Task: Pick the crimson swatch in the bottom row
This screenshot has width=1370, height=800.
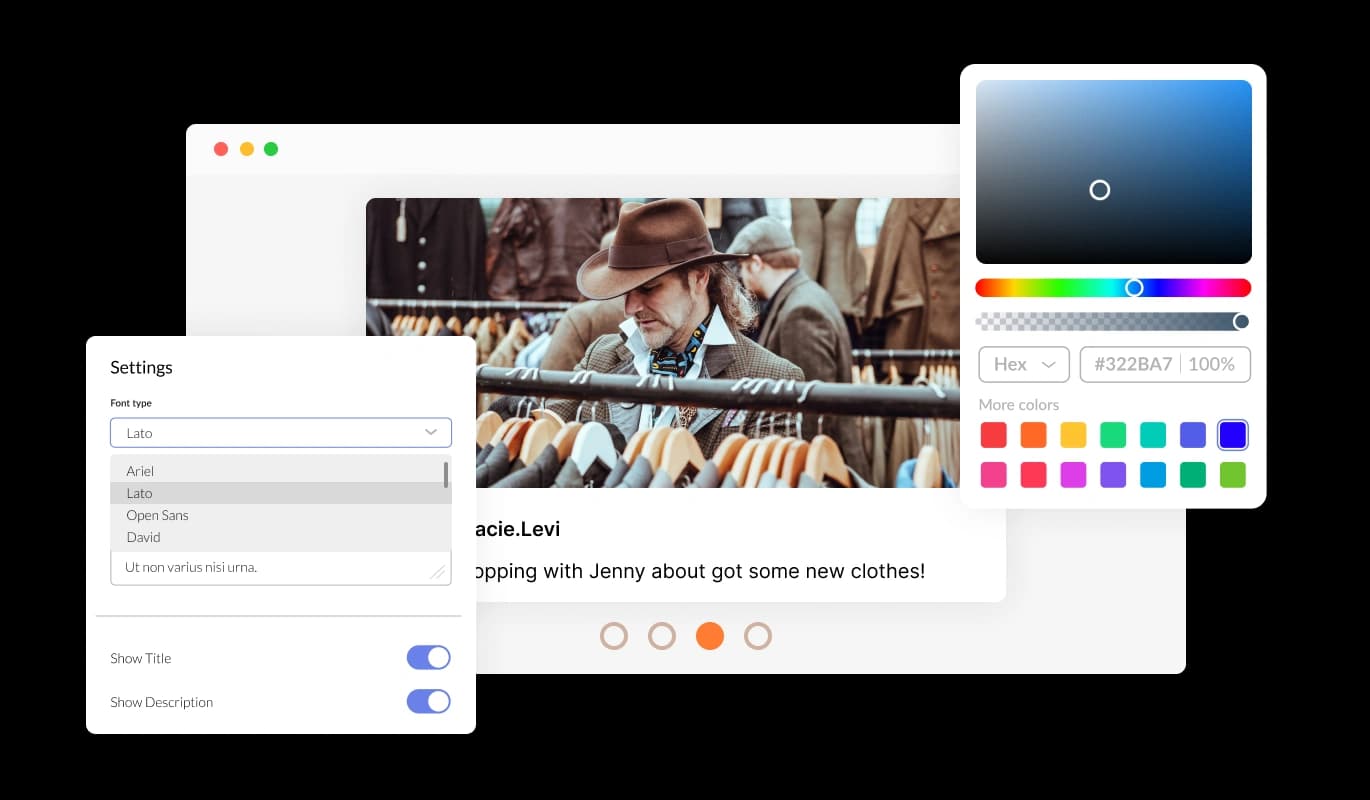Action: coord(1033,475)
